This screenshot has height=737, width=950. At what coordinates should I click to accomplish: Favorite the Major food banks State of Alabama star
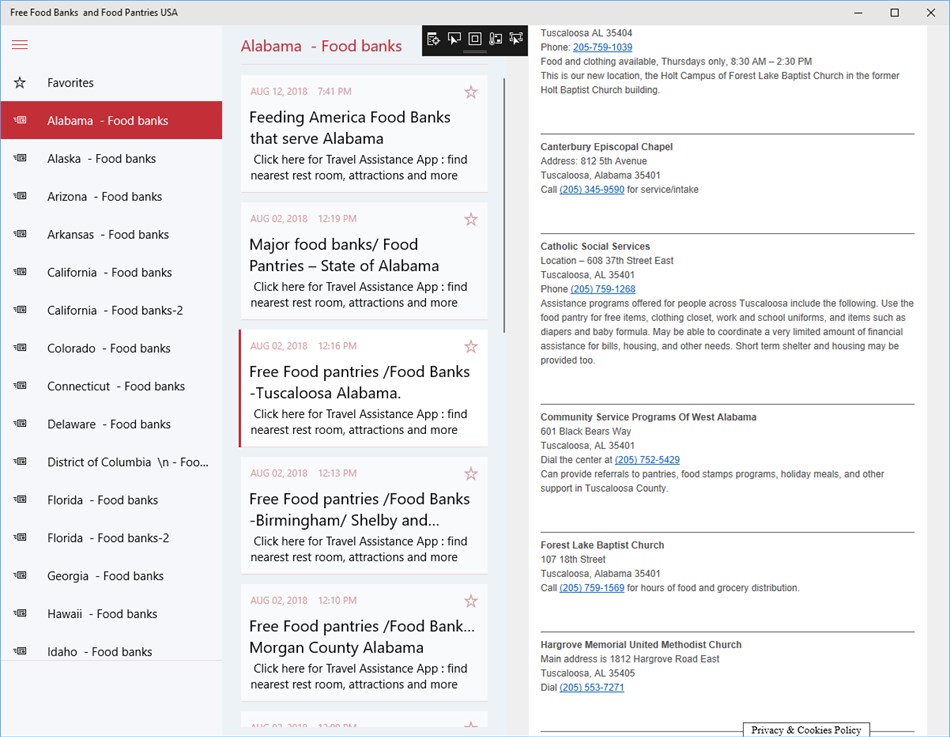coord(471,219)
